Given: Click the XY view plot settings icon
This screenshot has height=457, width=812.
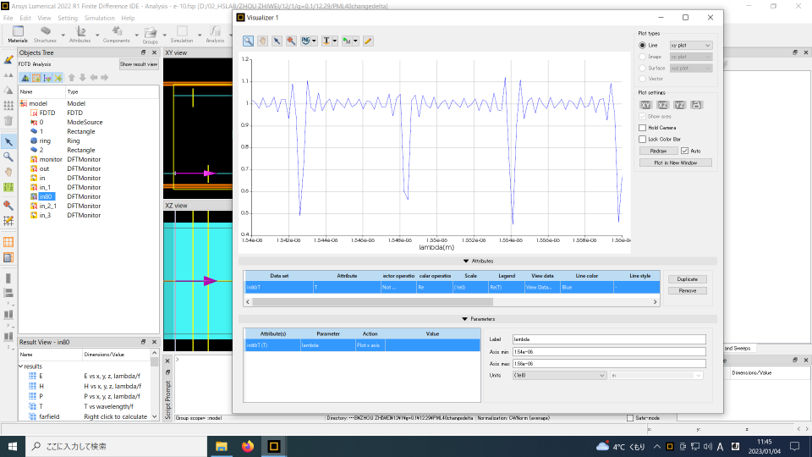Looking at the screenshot, I should [645, 105].
